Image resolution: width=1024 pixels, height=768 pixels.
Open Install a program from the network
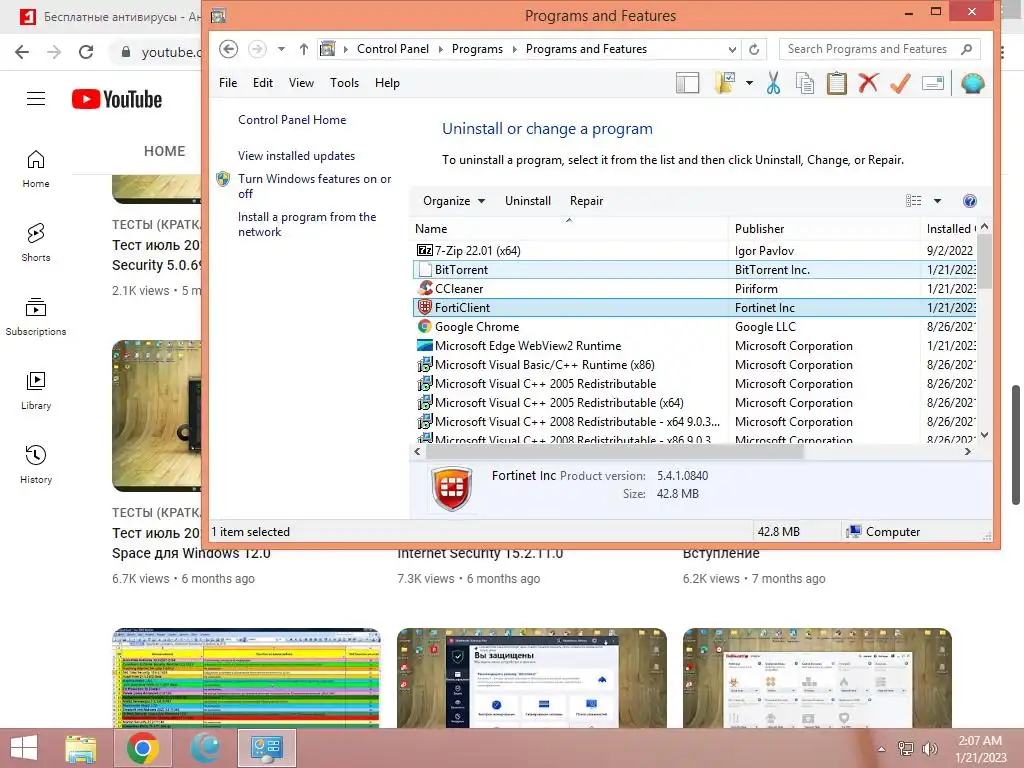click(x=307, y=224)
